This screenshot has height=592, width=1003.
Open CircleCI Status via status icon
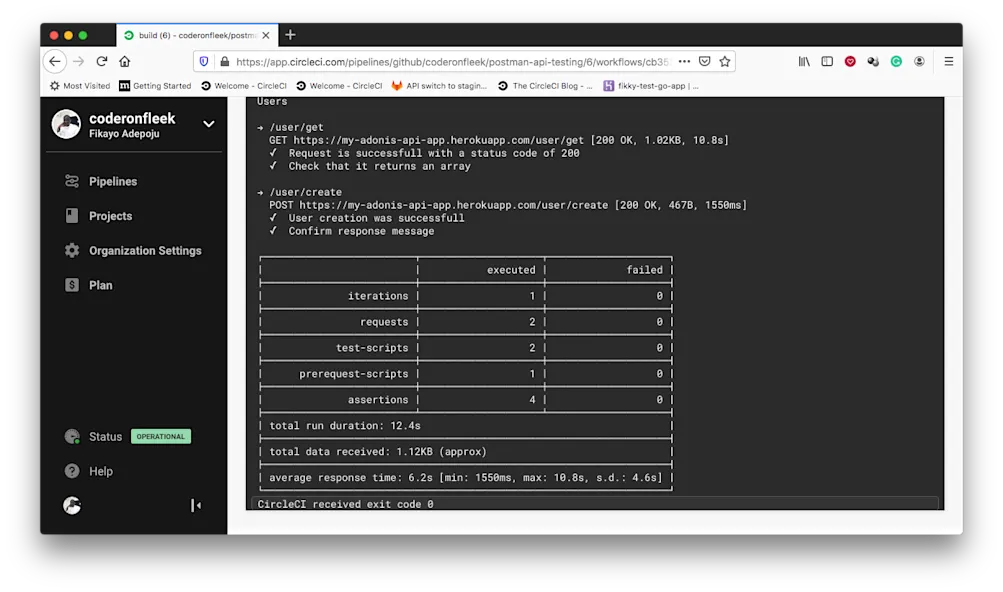[x=71, y=436]
